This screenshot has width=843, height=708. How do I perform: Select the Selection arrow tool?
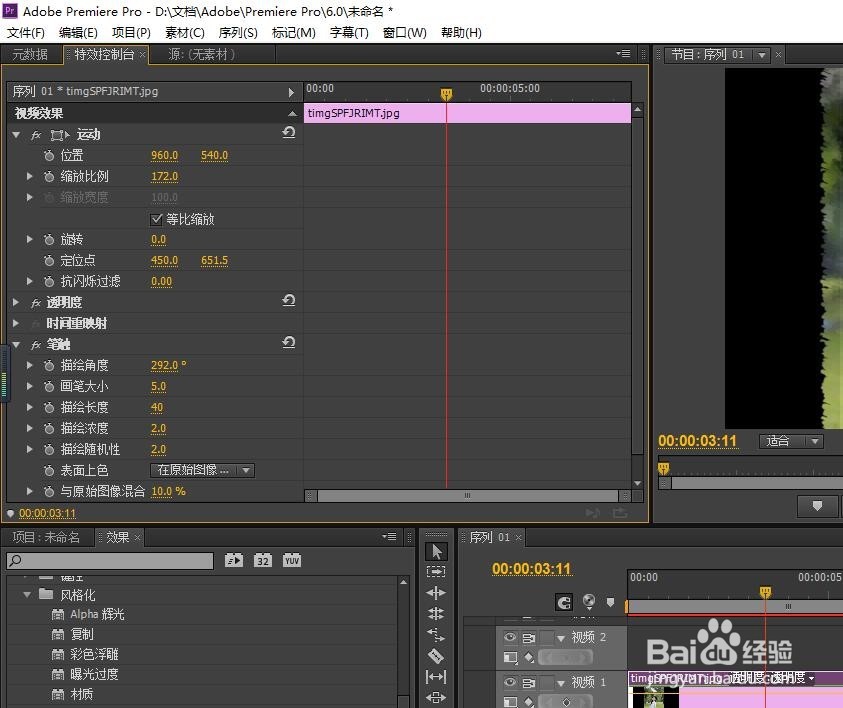click(436, 551)
